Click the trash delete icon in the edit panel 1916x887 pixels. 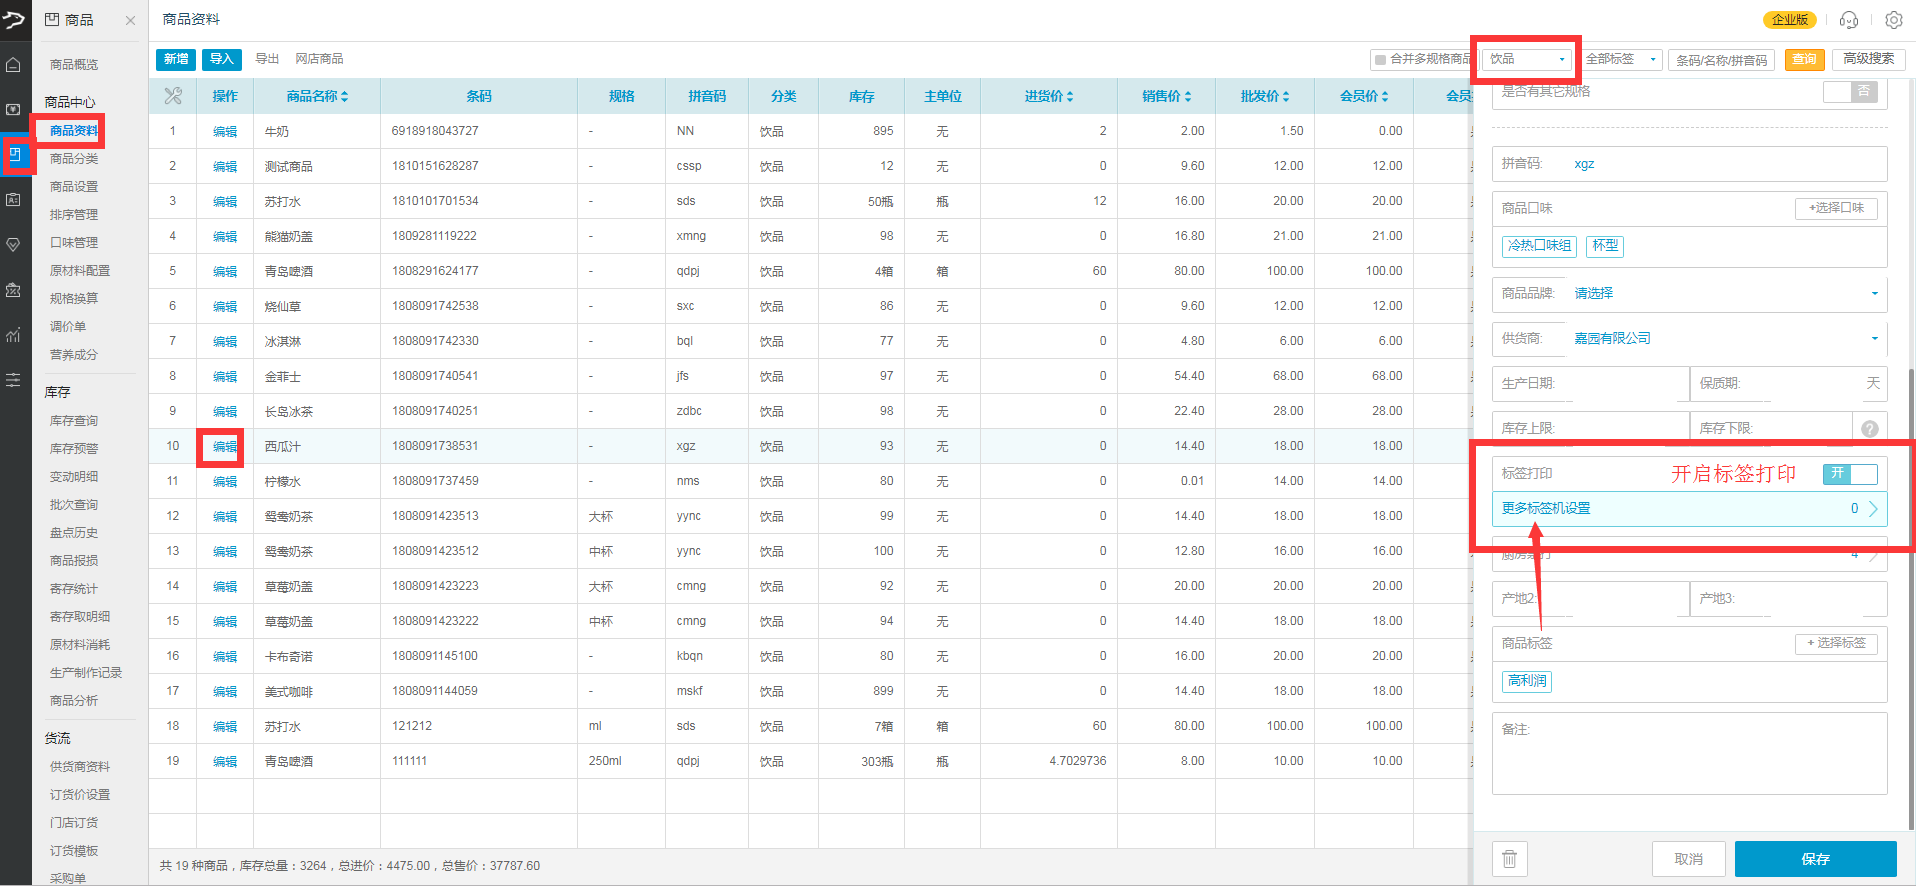coord(1510,859)
